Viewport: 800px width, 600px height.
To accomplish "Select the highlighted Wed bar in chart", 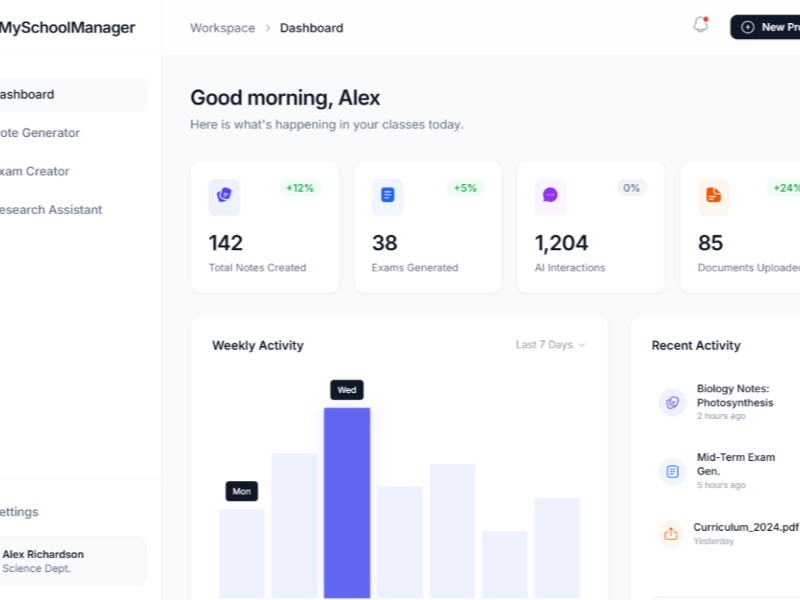I will (x=346, y=500).
